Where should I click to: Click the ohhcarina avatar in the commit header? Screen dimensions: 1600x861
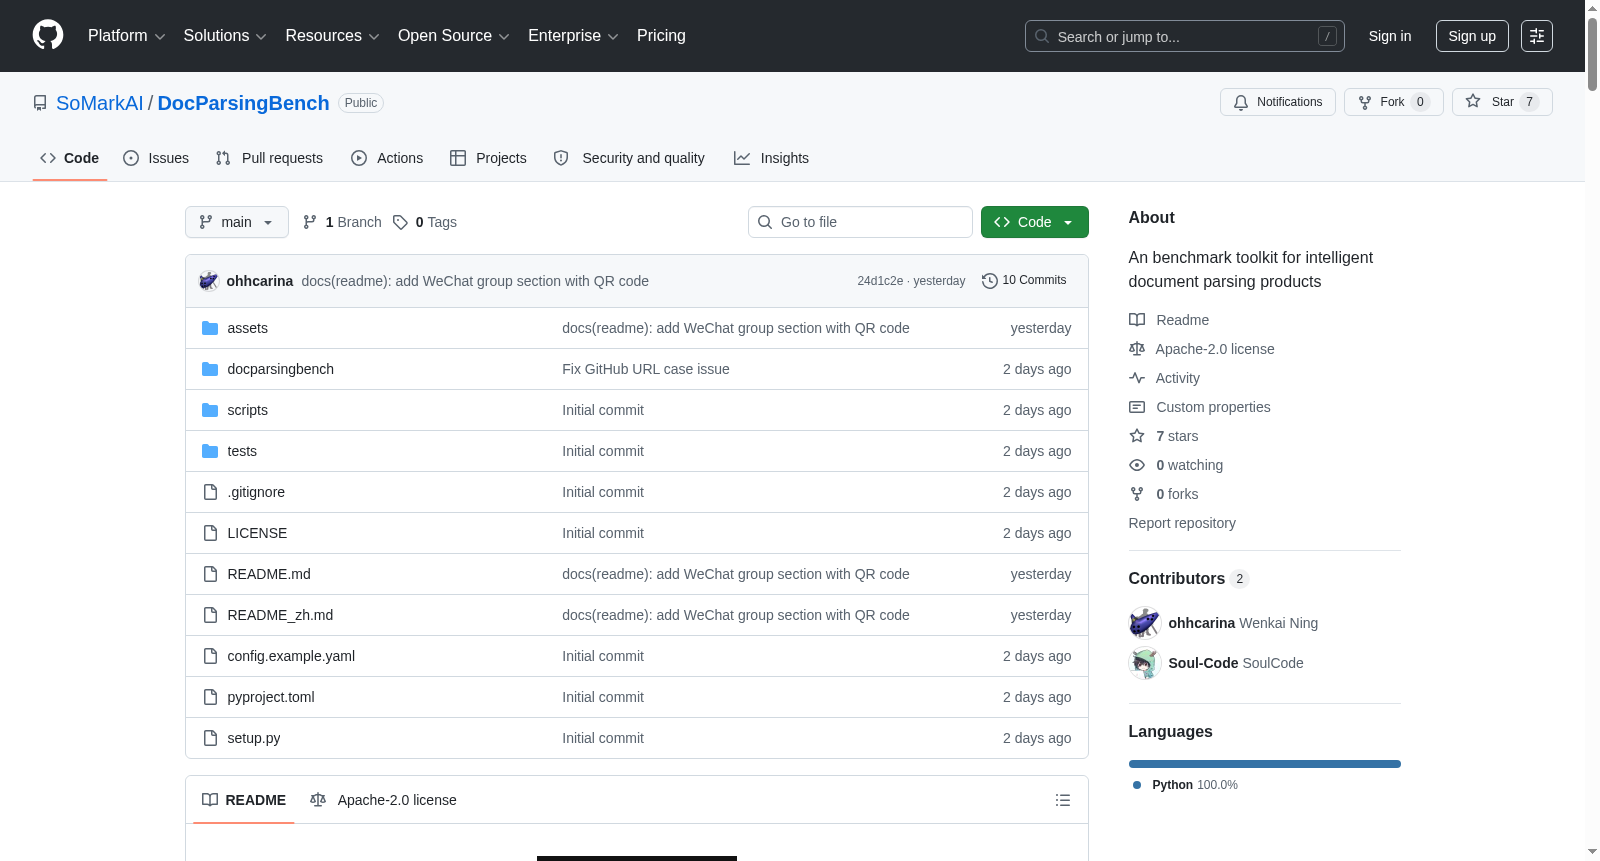click(x=208, y=281)
